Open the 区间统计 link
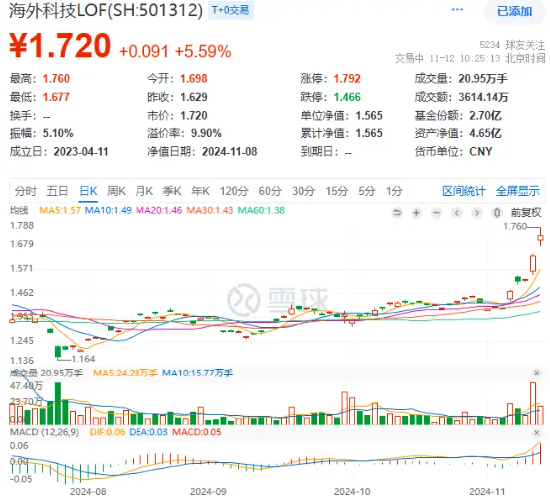Screen dimensions: 550x500 [x=464, y=191]
